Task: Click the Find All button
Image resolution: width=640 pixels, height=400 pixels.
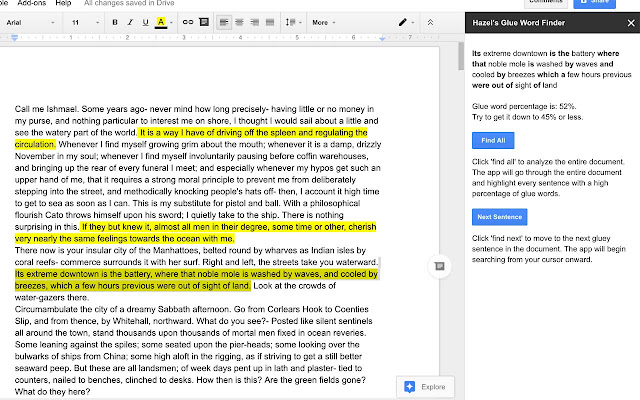Action: (x=492, y=141)
